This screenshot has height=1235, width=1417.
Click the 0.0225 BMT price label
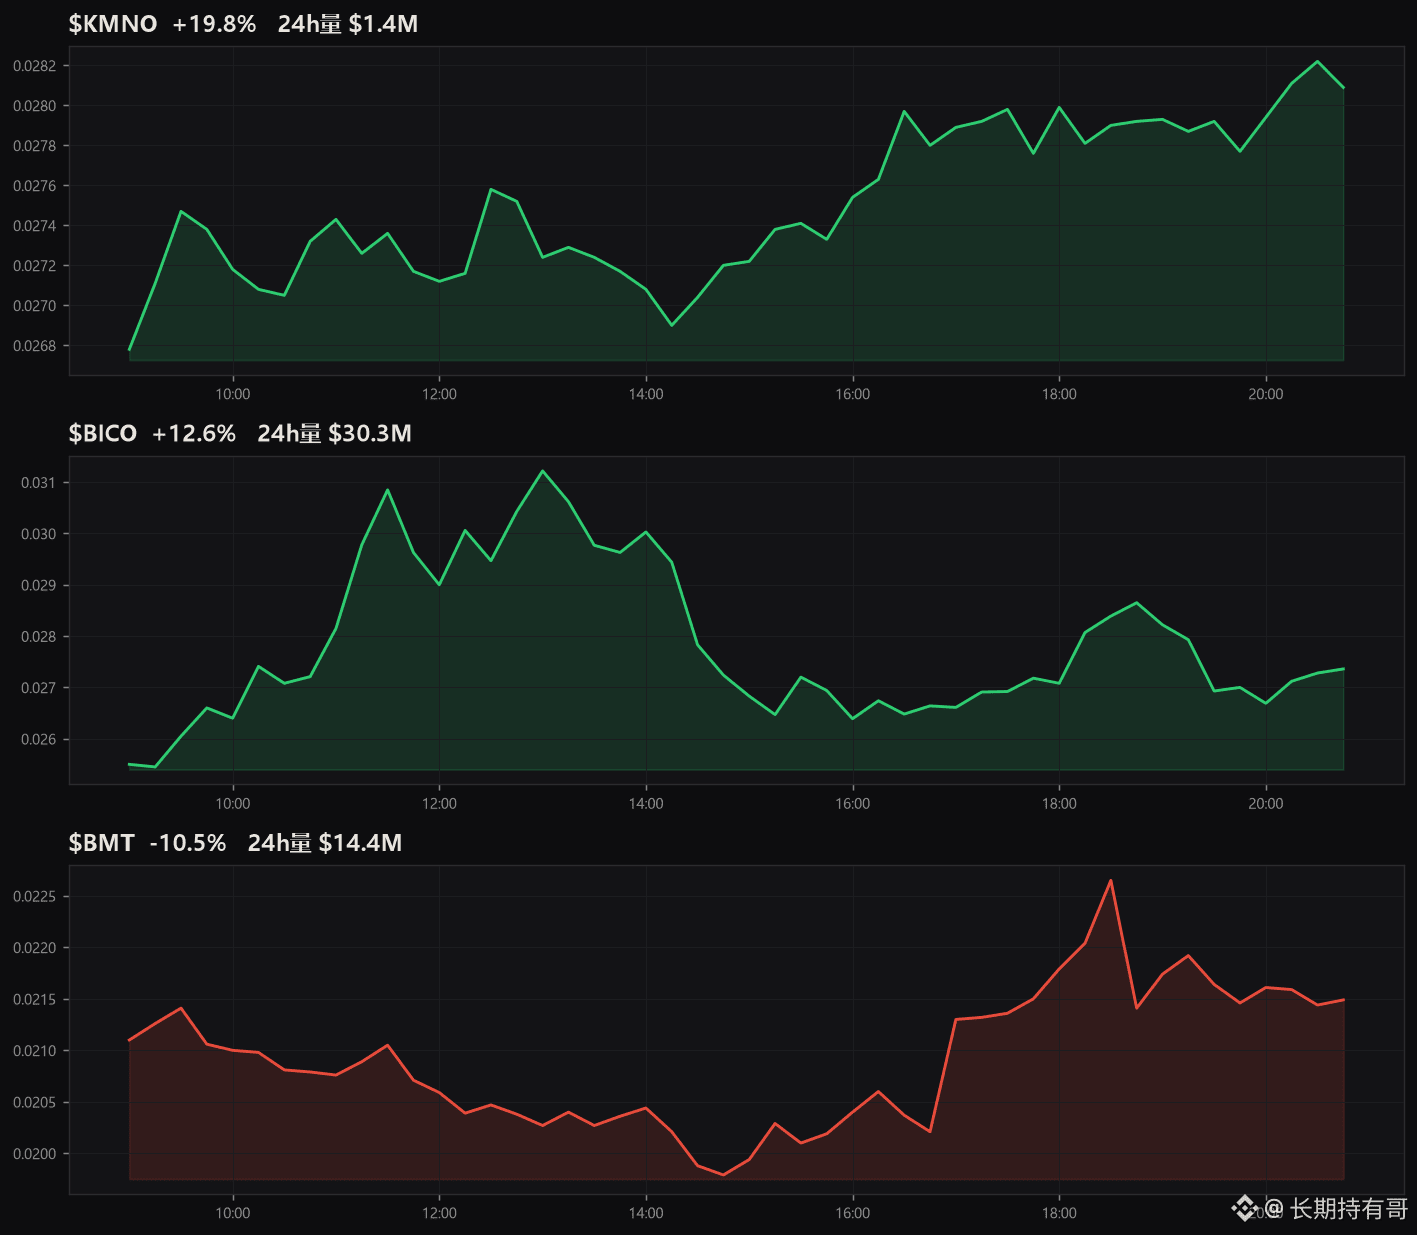point(35,897)
